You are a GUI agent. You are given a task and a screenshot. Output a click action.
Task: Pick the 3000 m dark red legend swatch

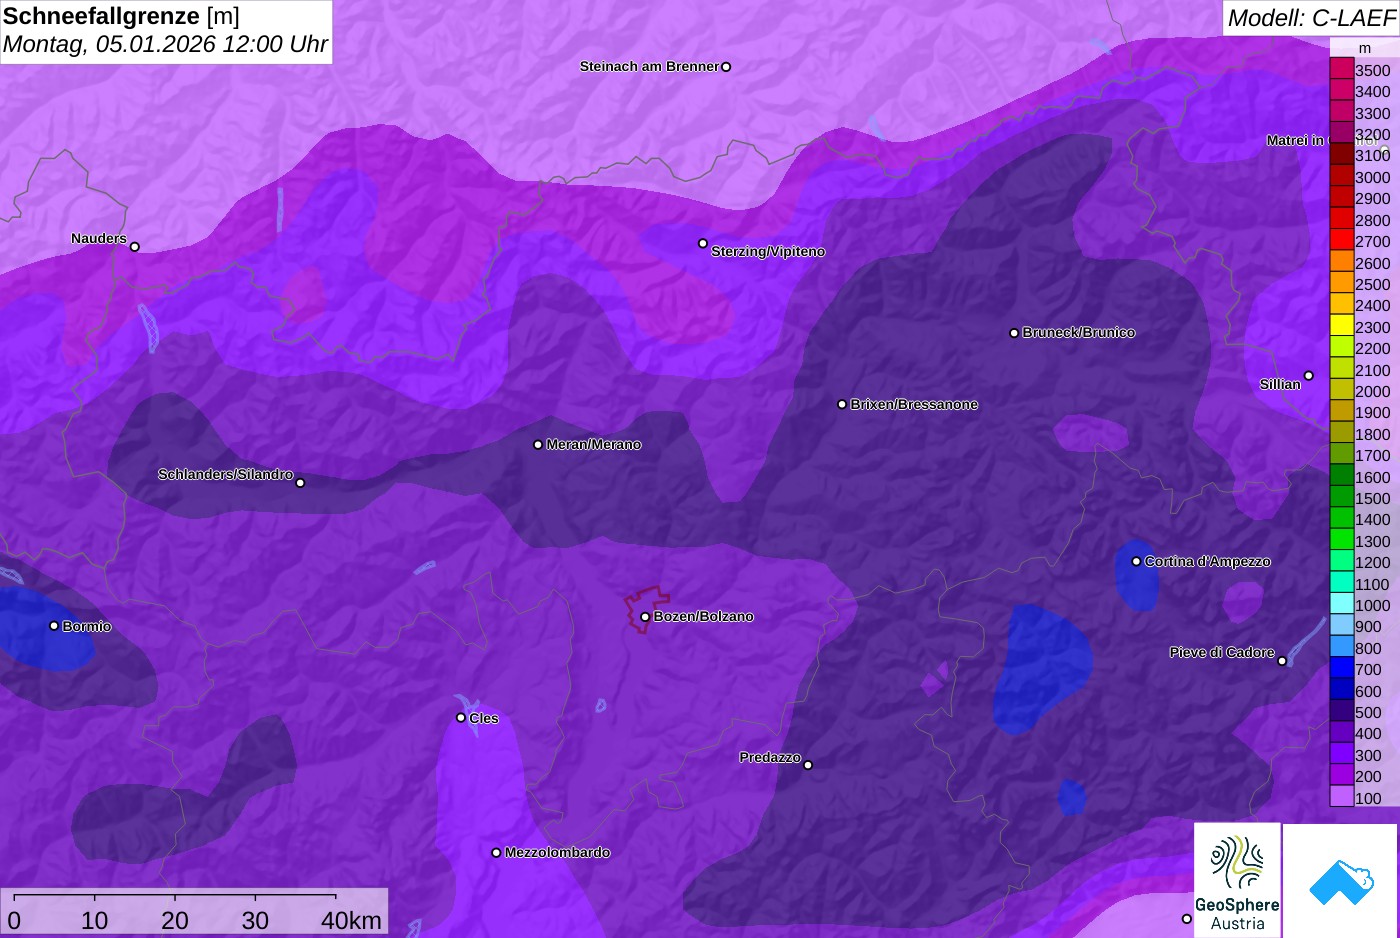coord(1341,177)
